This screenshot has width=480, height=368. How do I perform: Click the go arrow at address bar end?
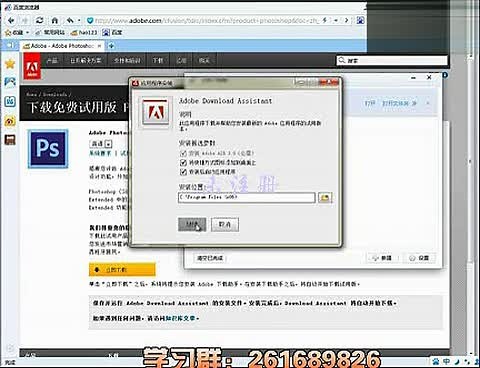pyautogui.click(x=346, y=20)
